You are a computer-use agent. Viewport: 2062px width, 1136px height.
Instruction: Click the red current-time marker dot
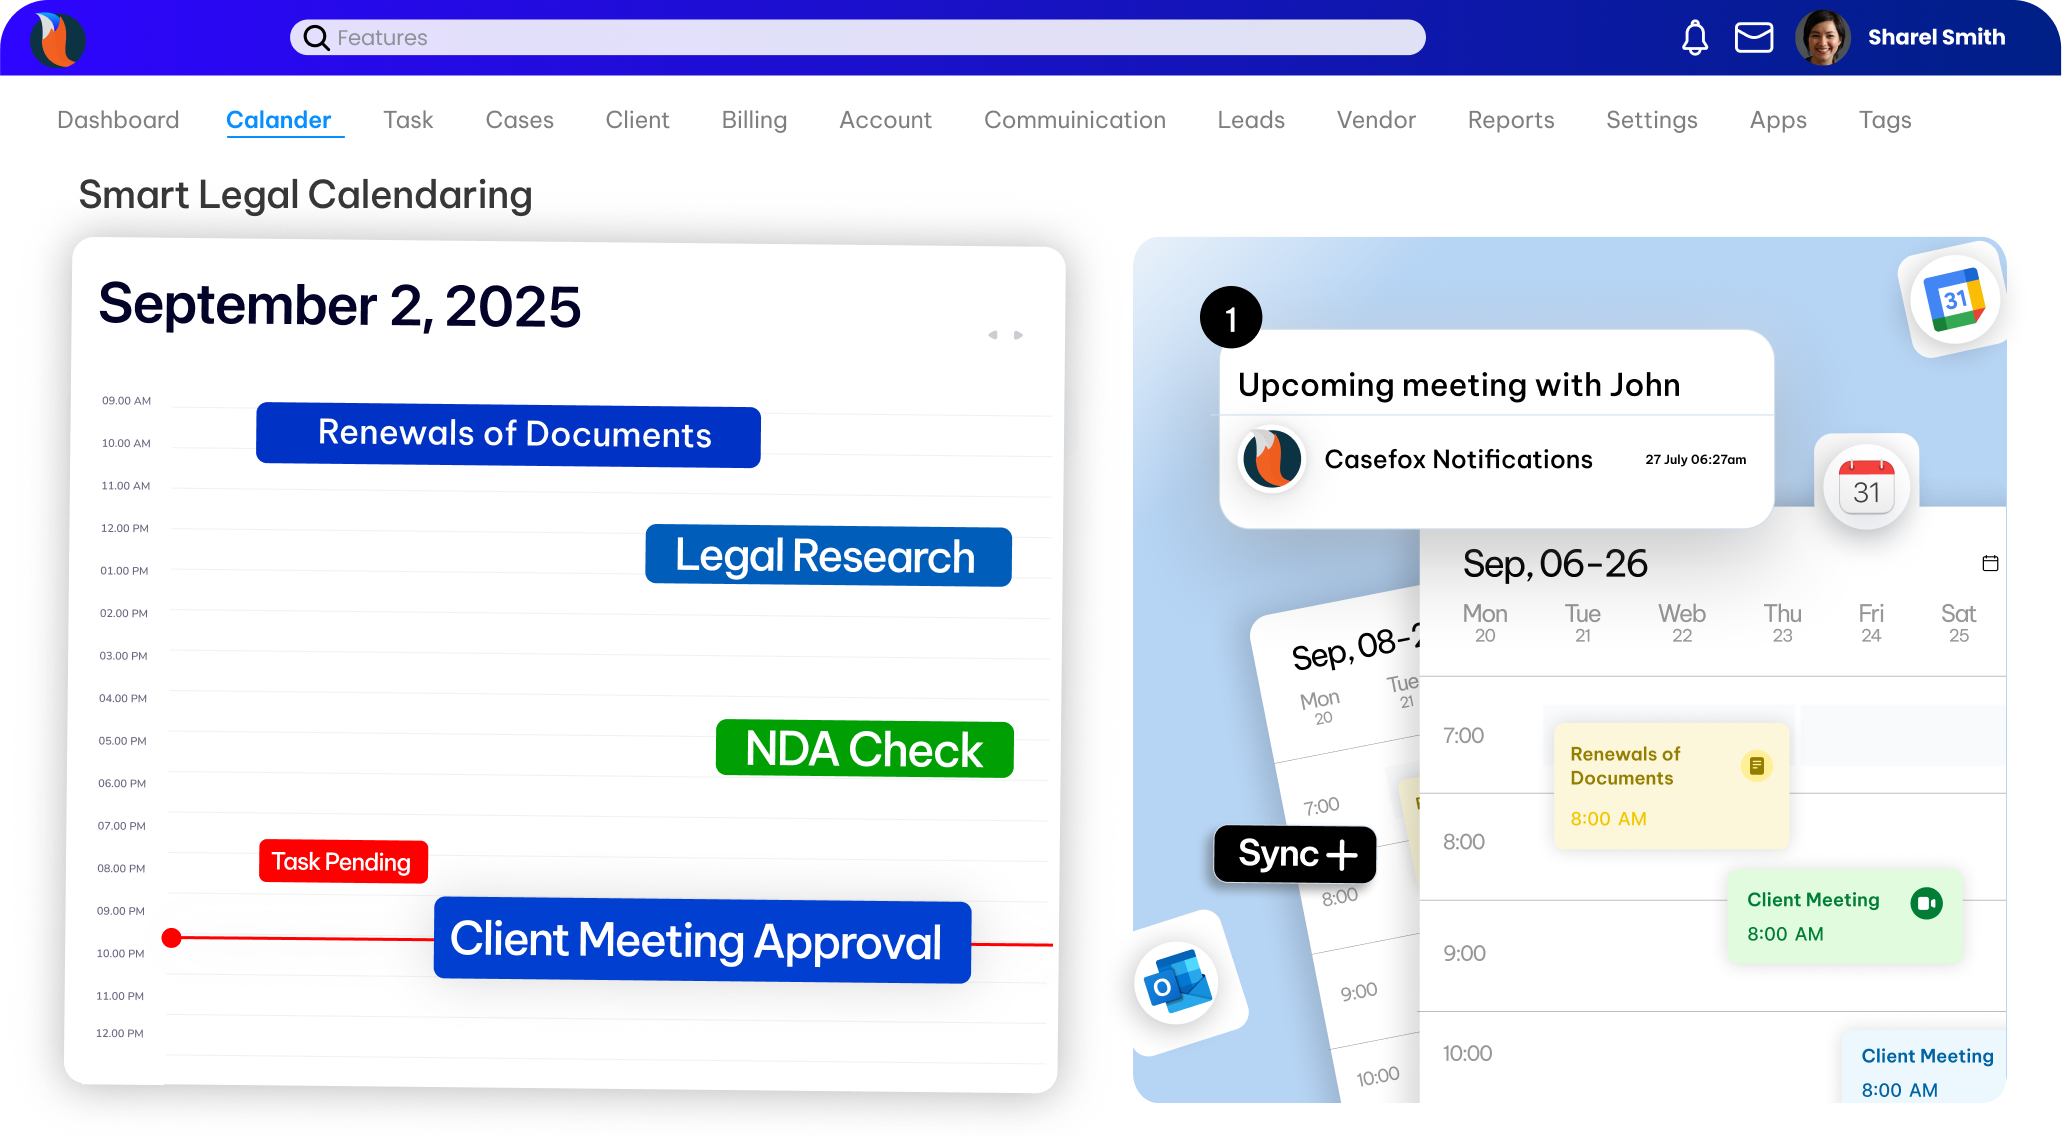coord(172,937)
